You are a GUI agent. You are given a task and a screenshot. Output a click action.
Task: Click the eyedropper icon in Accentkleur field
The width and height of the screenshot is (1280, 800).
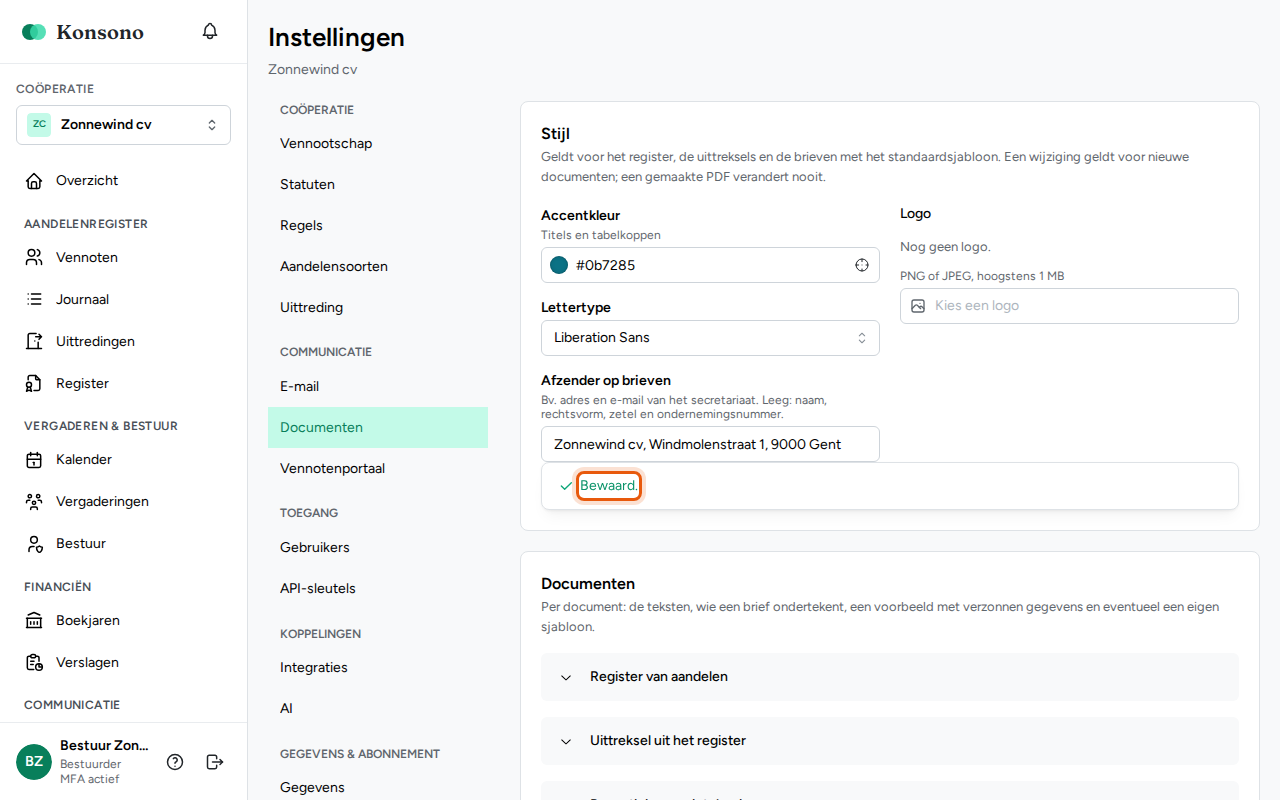point(862,265)
